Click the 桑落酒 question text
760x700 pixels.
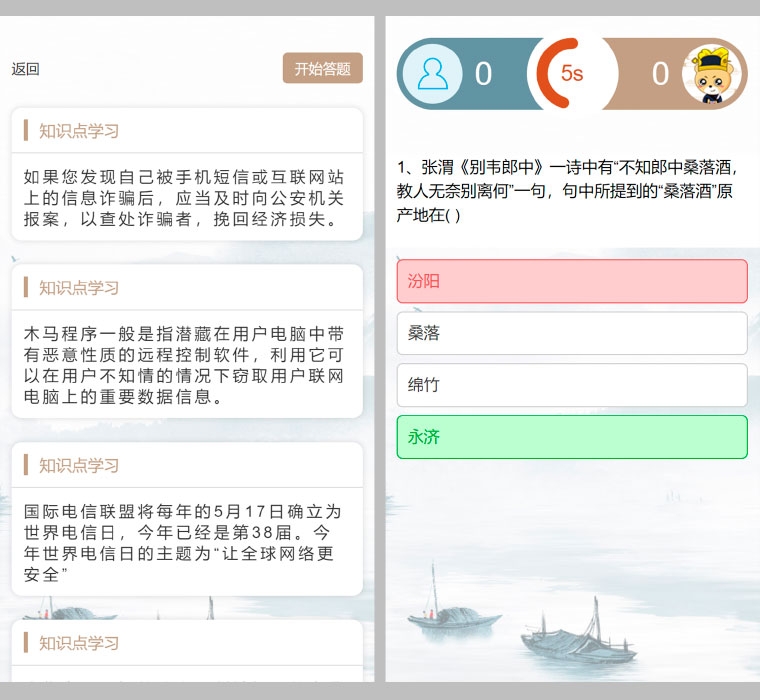(x=570, y=190)
